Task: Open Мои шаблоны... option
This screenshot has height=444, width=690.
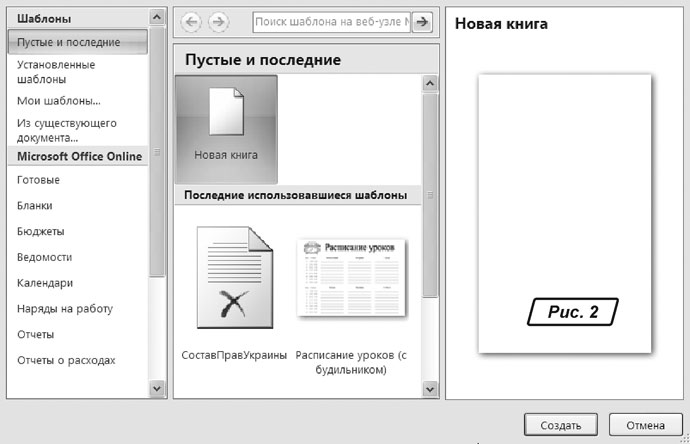Action: (x=59, y=100)
